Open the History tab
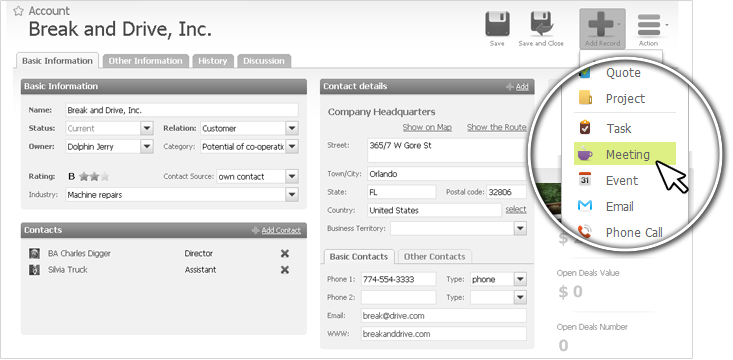Image resolution: width=733 pixels, height=360 pixels. pyautogui.click(x=213, y=61)
